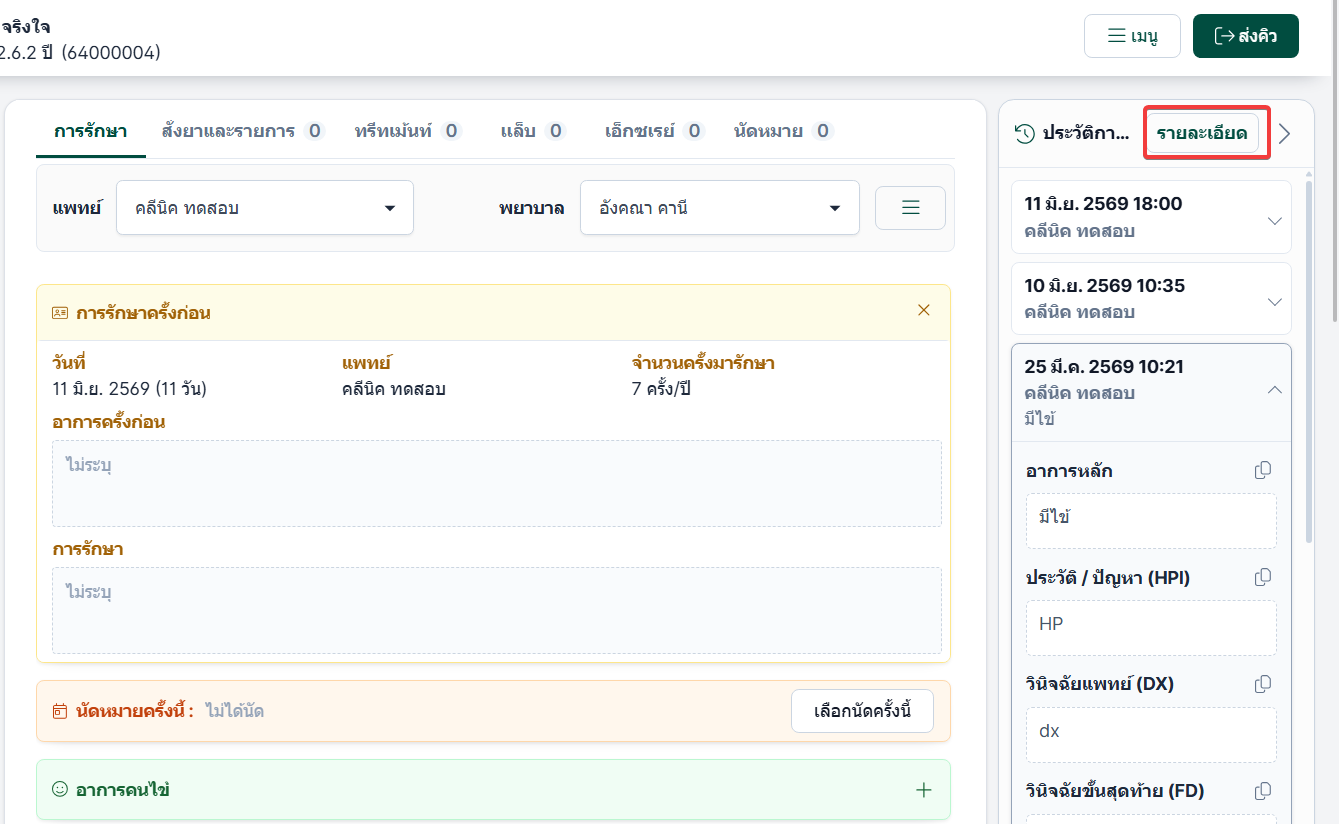
Task: Click the page vertical scrollbar at far right
Action: pos(1334,160)
